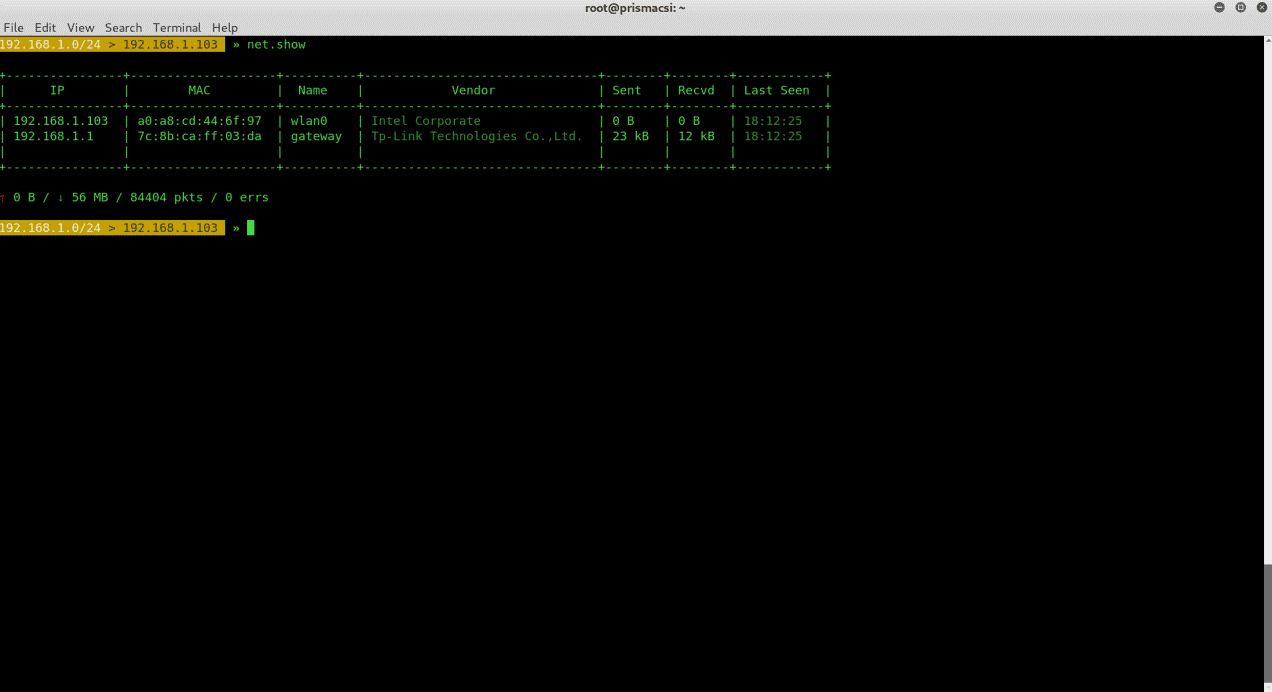Select the net.show command text

[277, 44]
